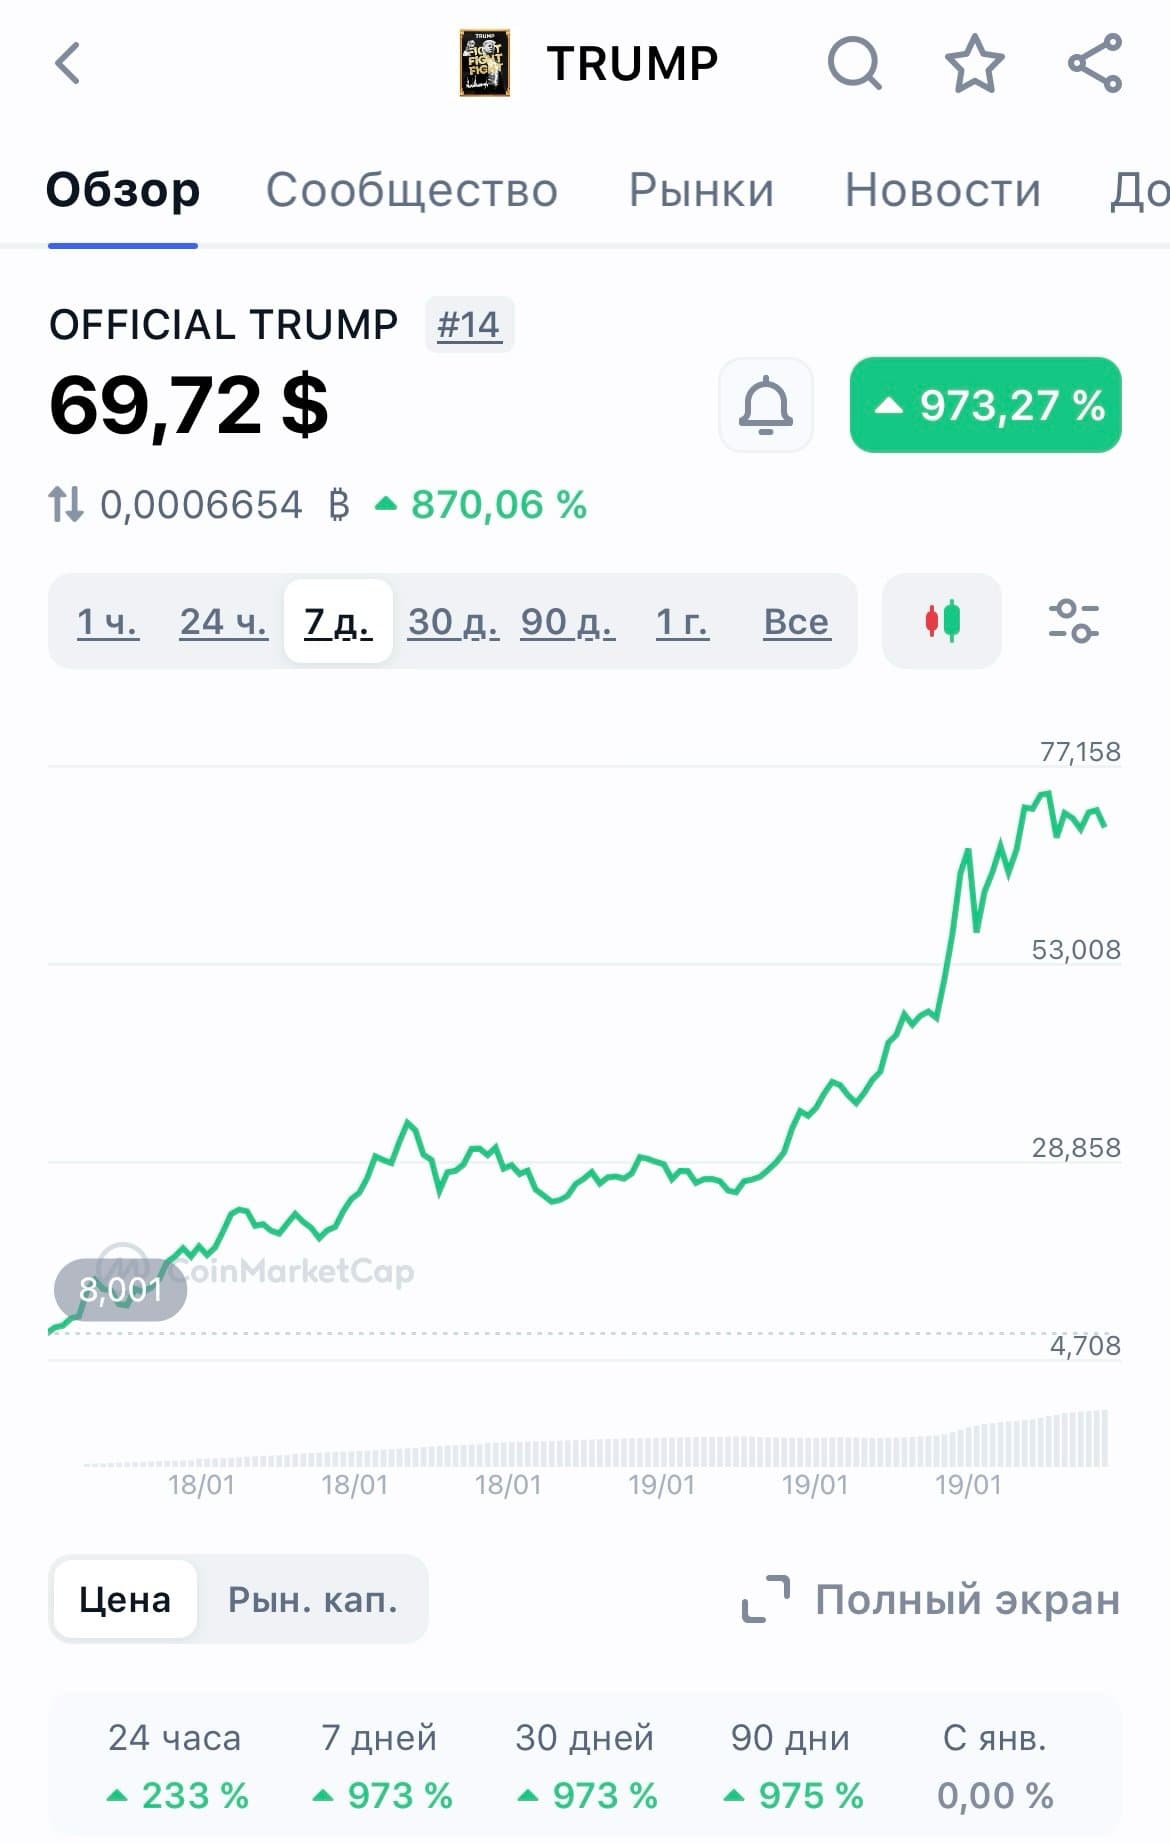Open the #14 rank link
1170x1844 pixels.
point(469,325)
